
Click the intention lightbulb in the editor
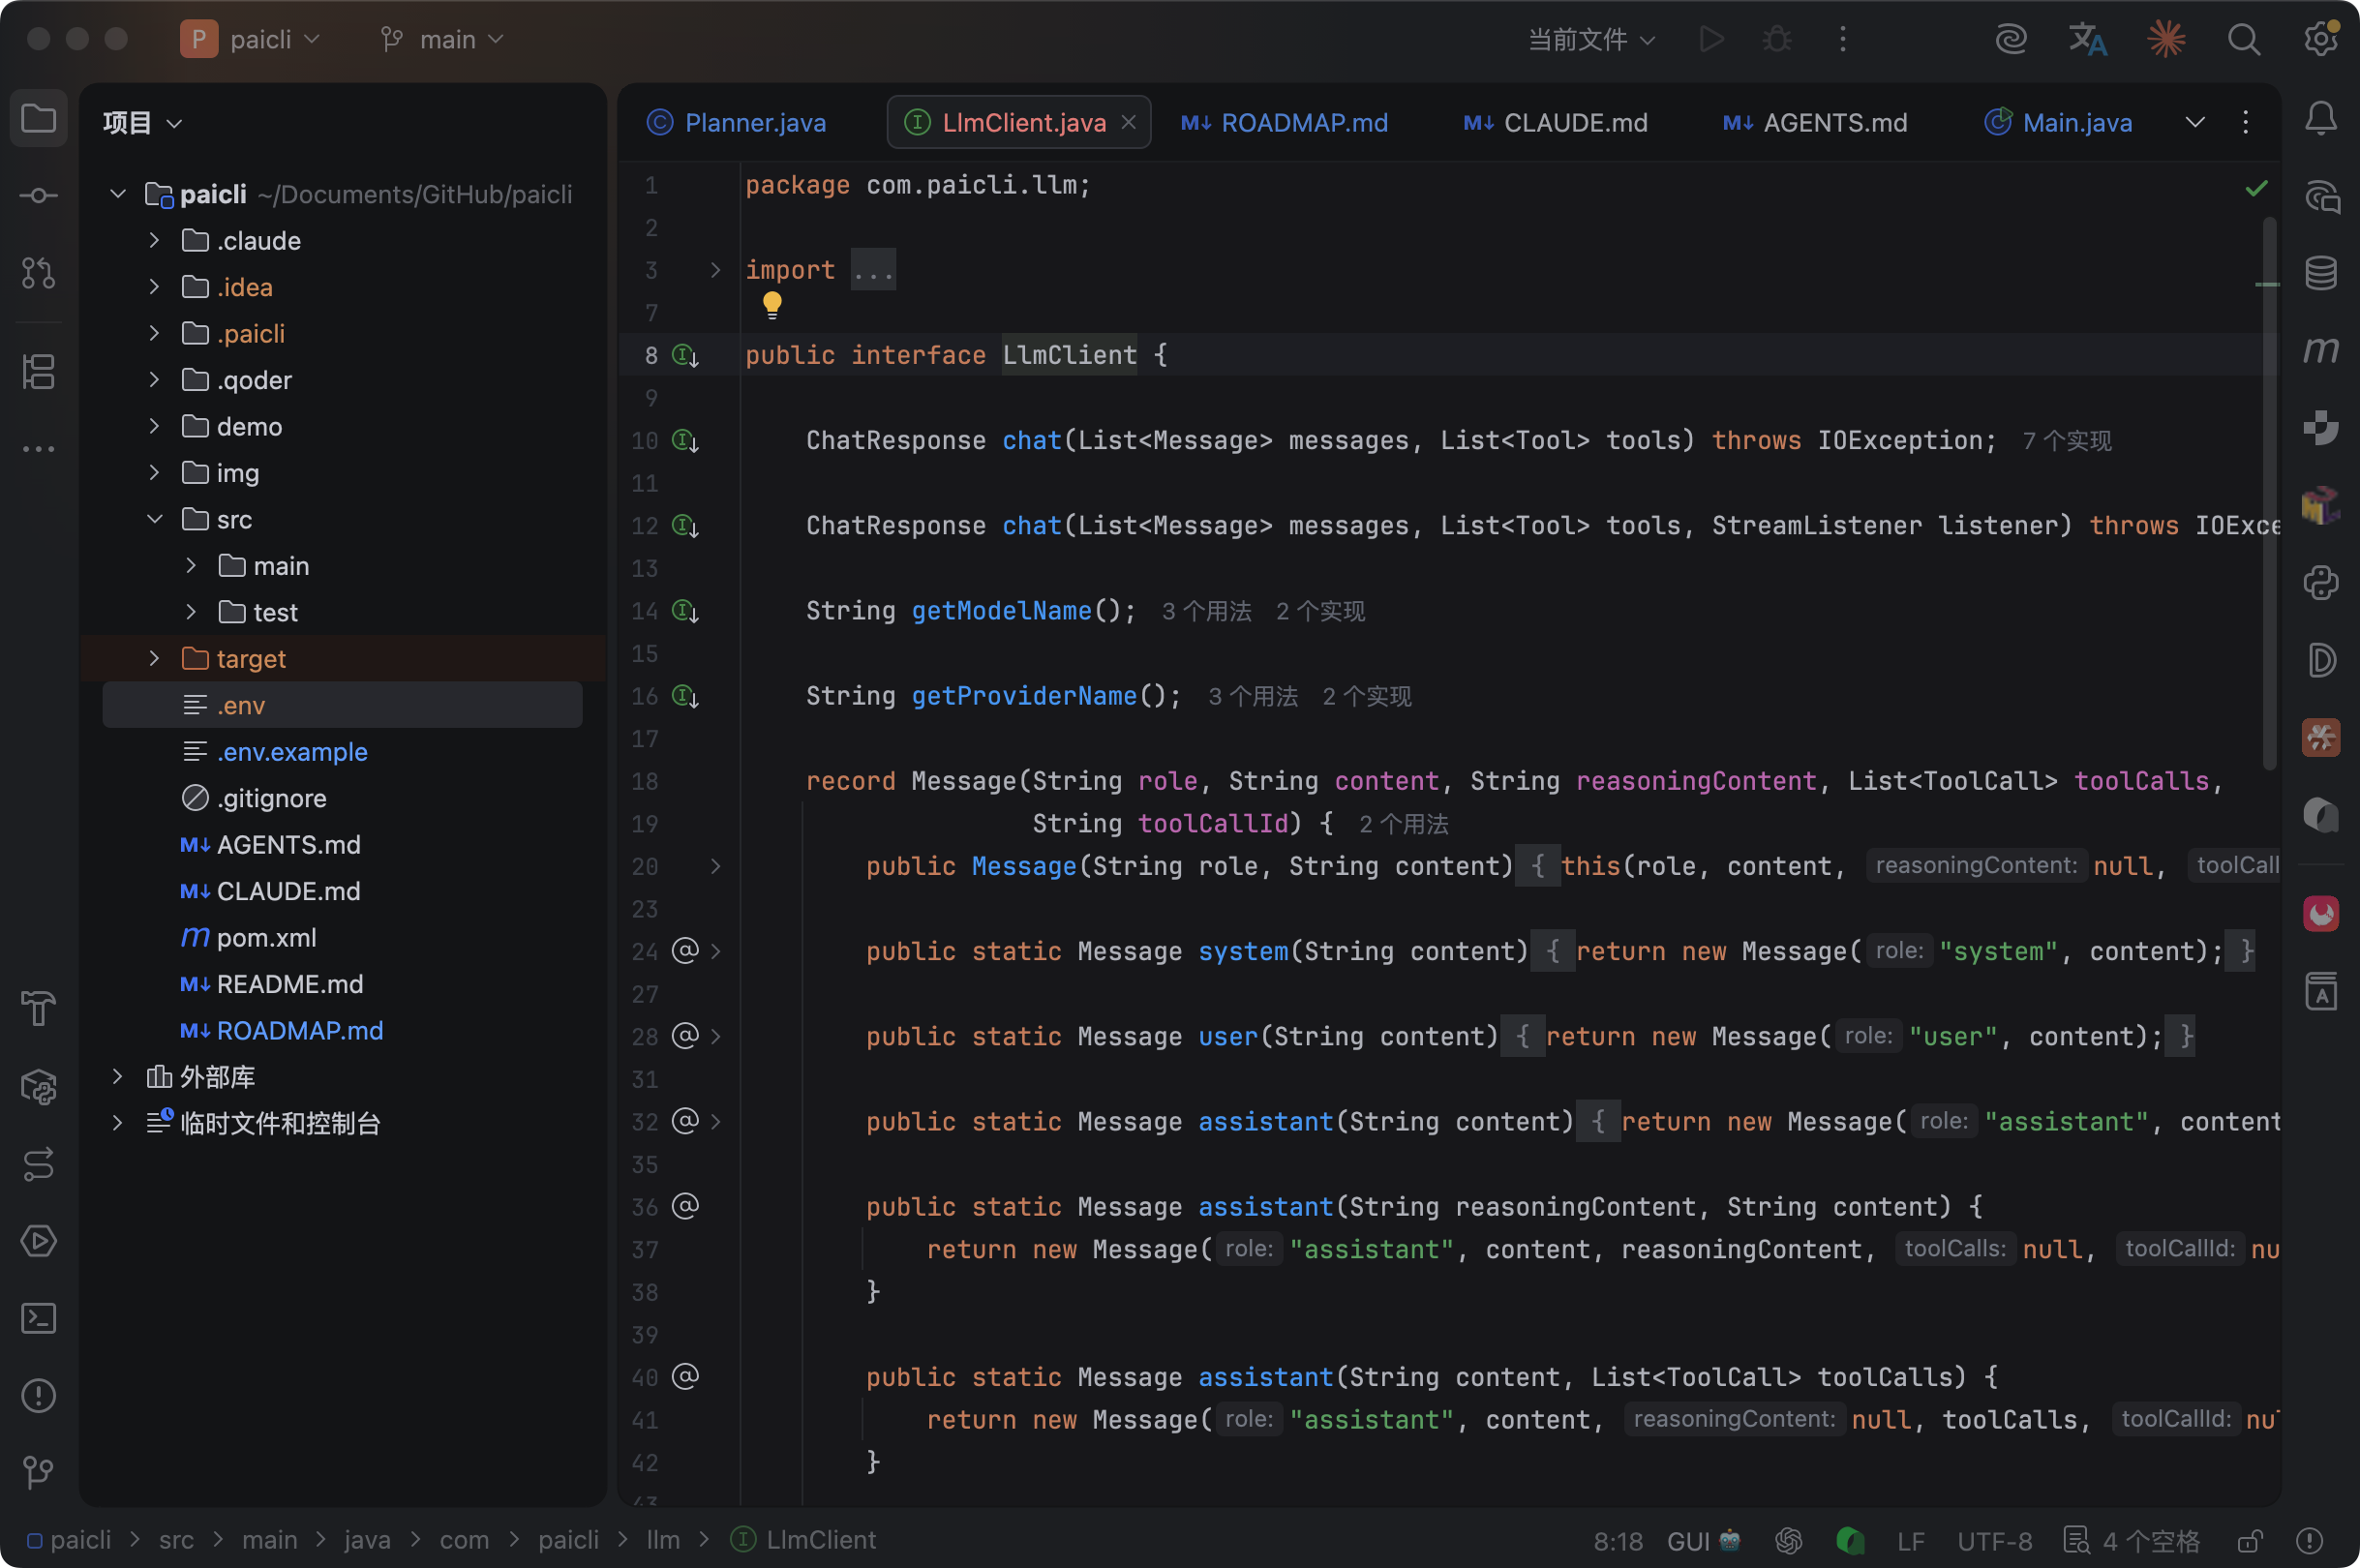click(x=772, y=304)
